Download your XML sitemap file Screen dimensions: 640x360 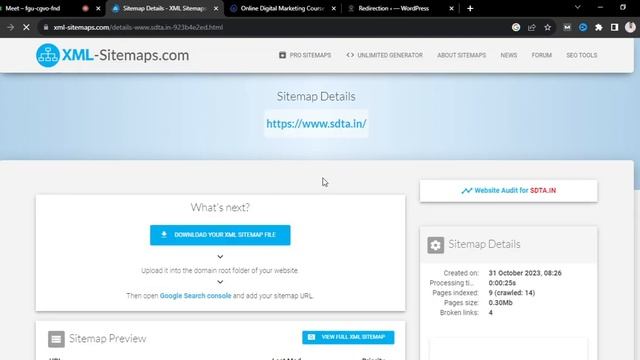220,235
